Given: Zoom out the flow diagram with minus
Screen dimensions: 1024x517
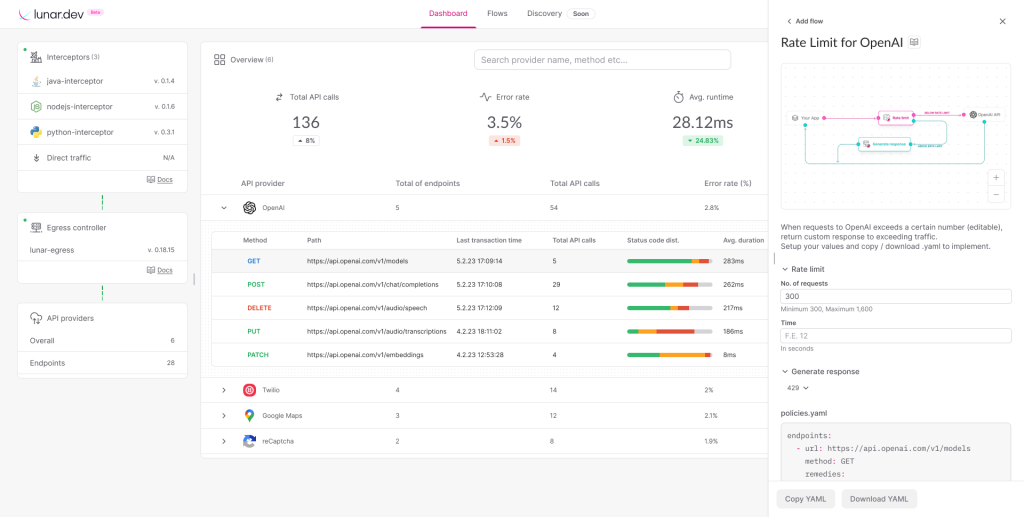Looking at the screenshot, I should 995,194.
